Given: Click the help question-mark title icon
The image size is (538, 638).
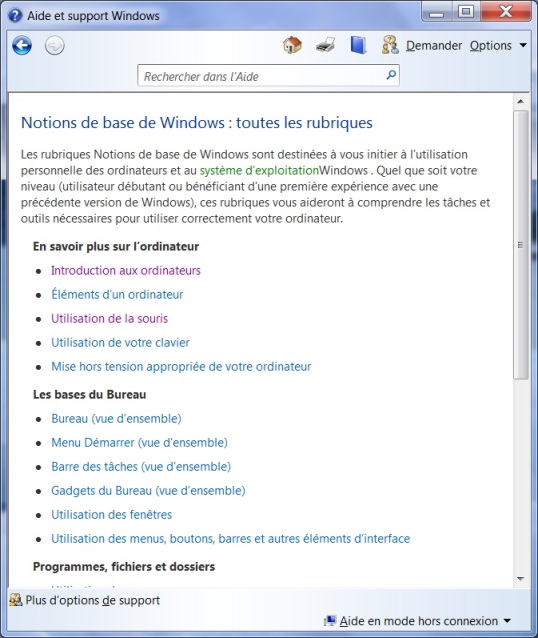Looking at the screenshot, I should [15, 15].
